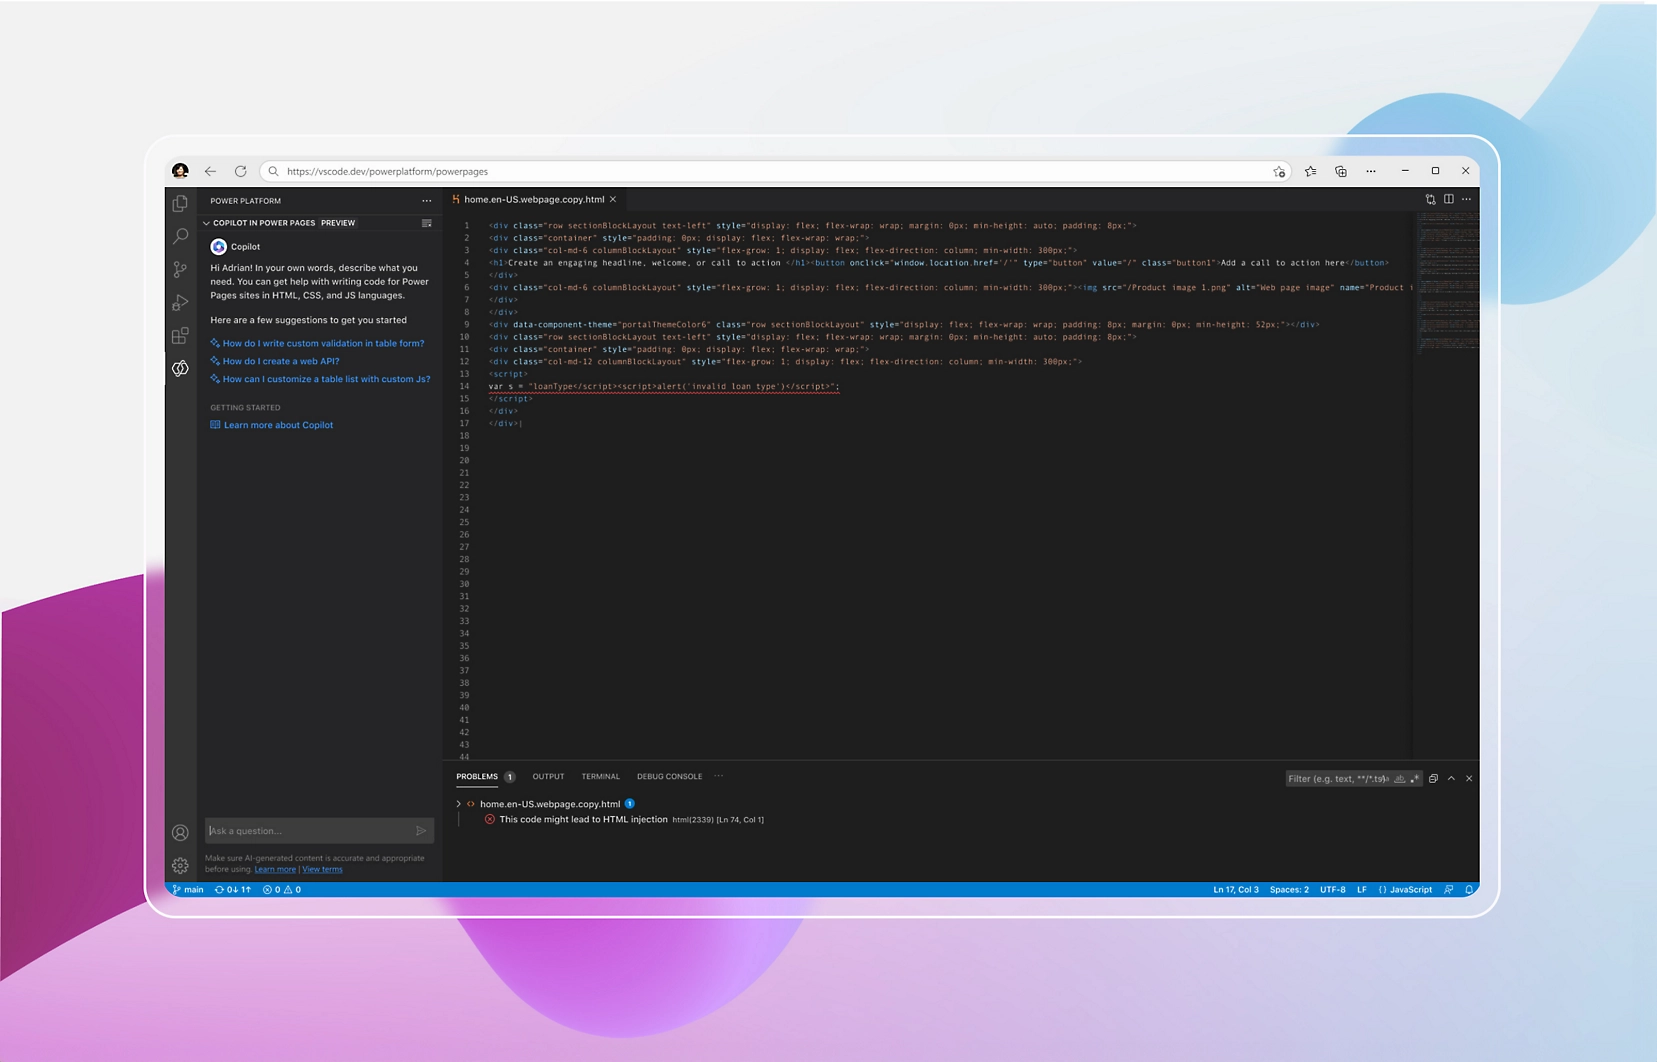This screenshot has width=1657, height=1062.
Task: Switch to the Terminal tab
Action: pyautogui.click(x=600, y=776)
